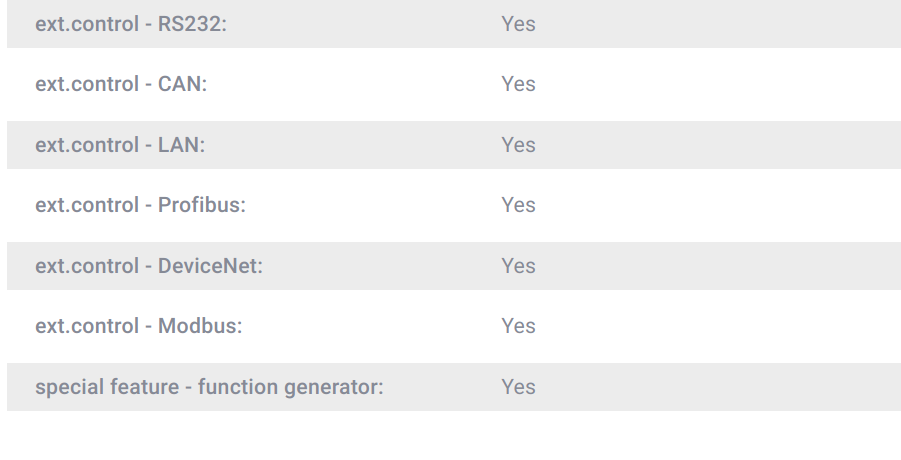Click the words function generator in the last row
The width and height of the screenshot is (901, 460).
(289, 387)
